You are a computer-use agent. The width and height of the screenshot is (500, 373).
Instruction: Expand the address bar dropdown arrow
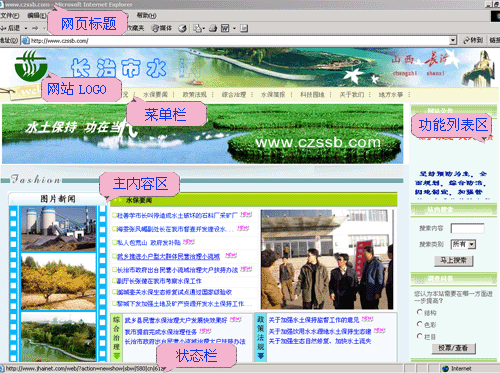tap(453, 41)
